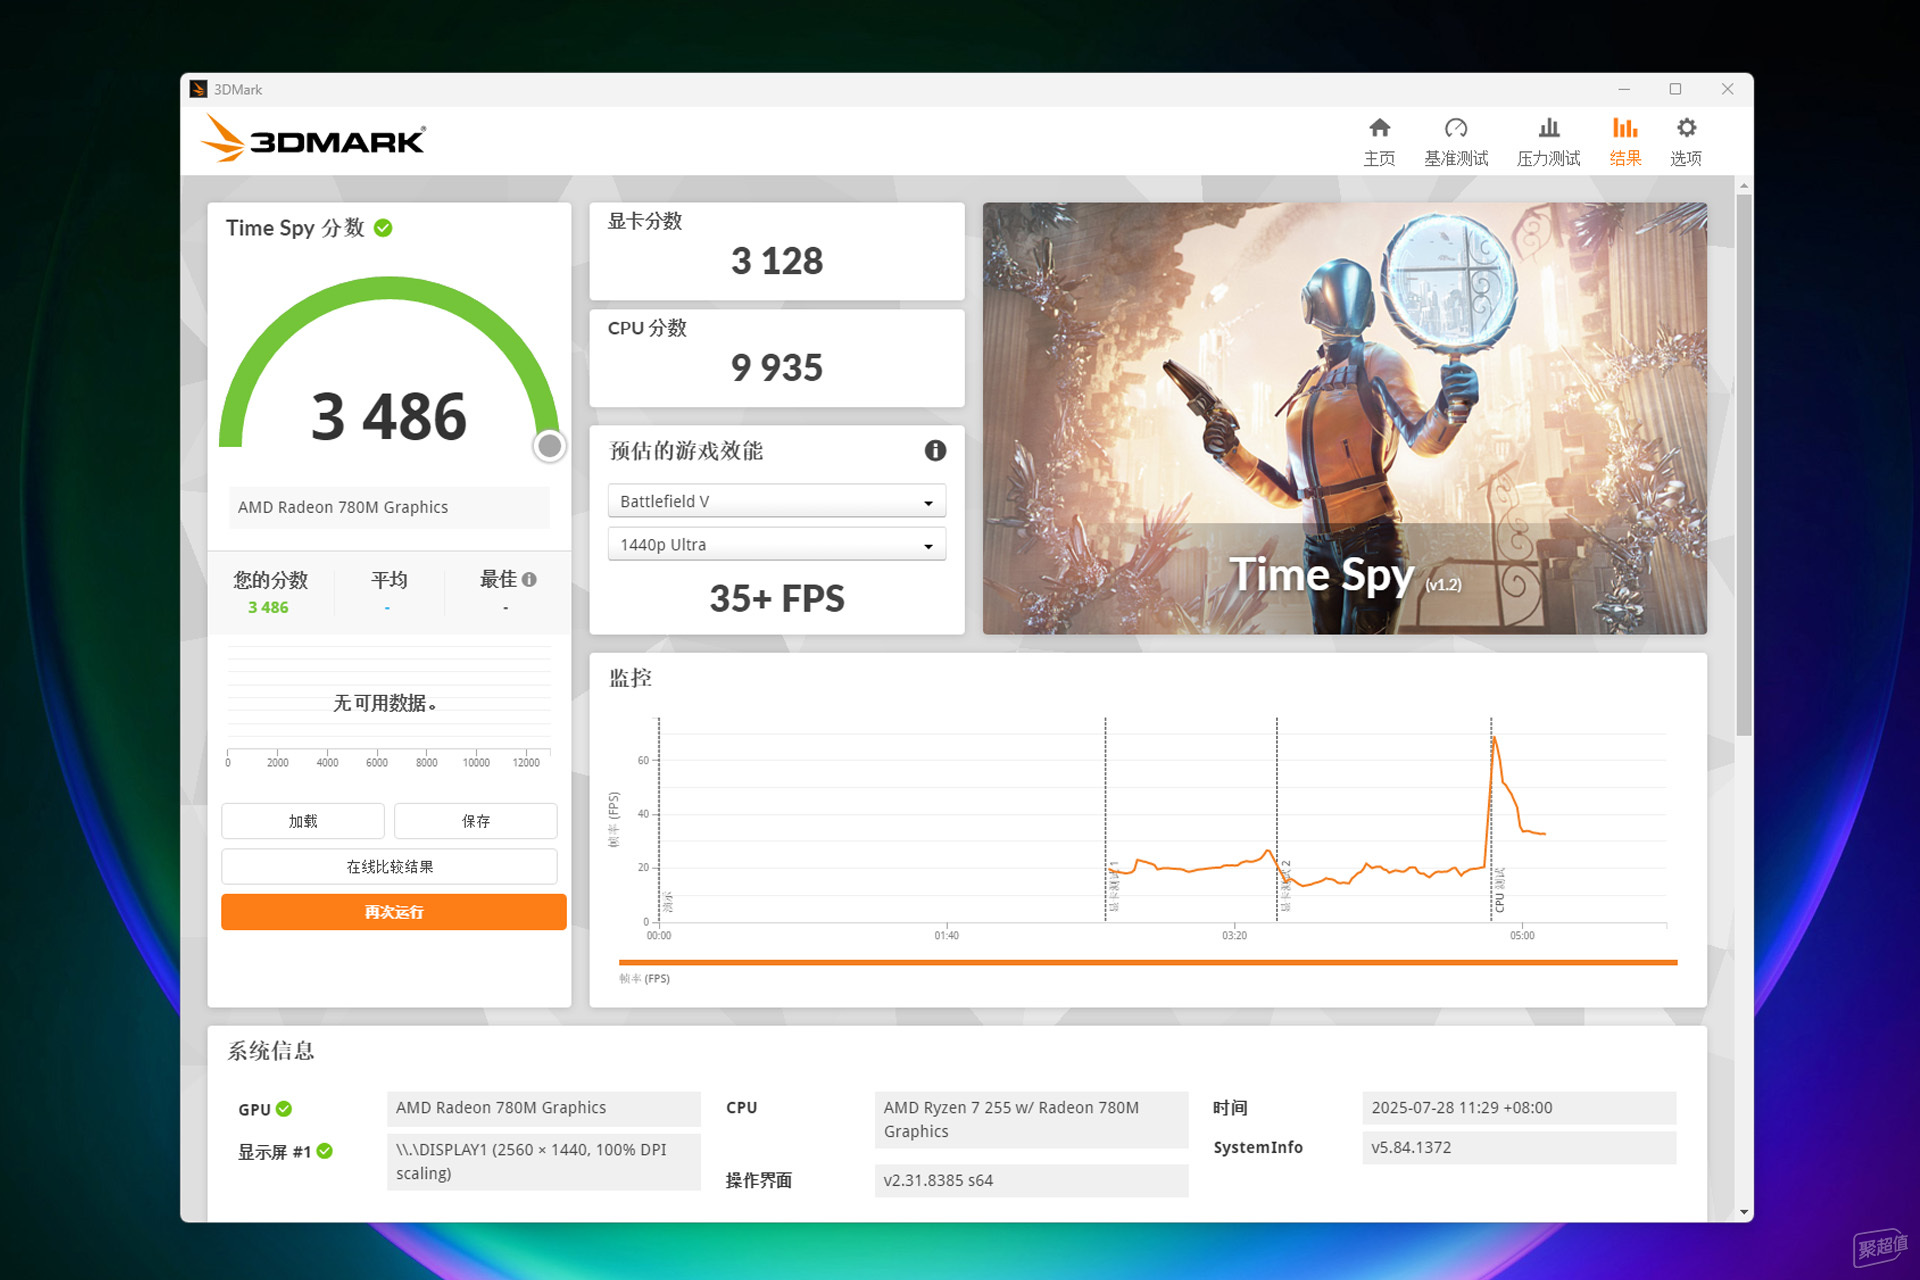Click the 显卡测试 1 marker line in chart
Screen dimensions: 1920x1280
(1105, 819)
